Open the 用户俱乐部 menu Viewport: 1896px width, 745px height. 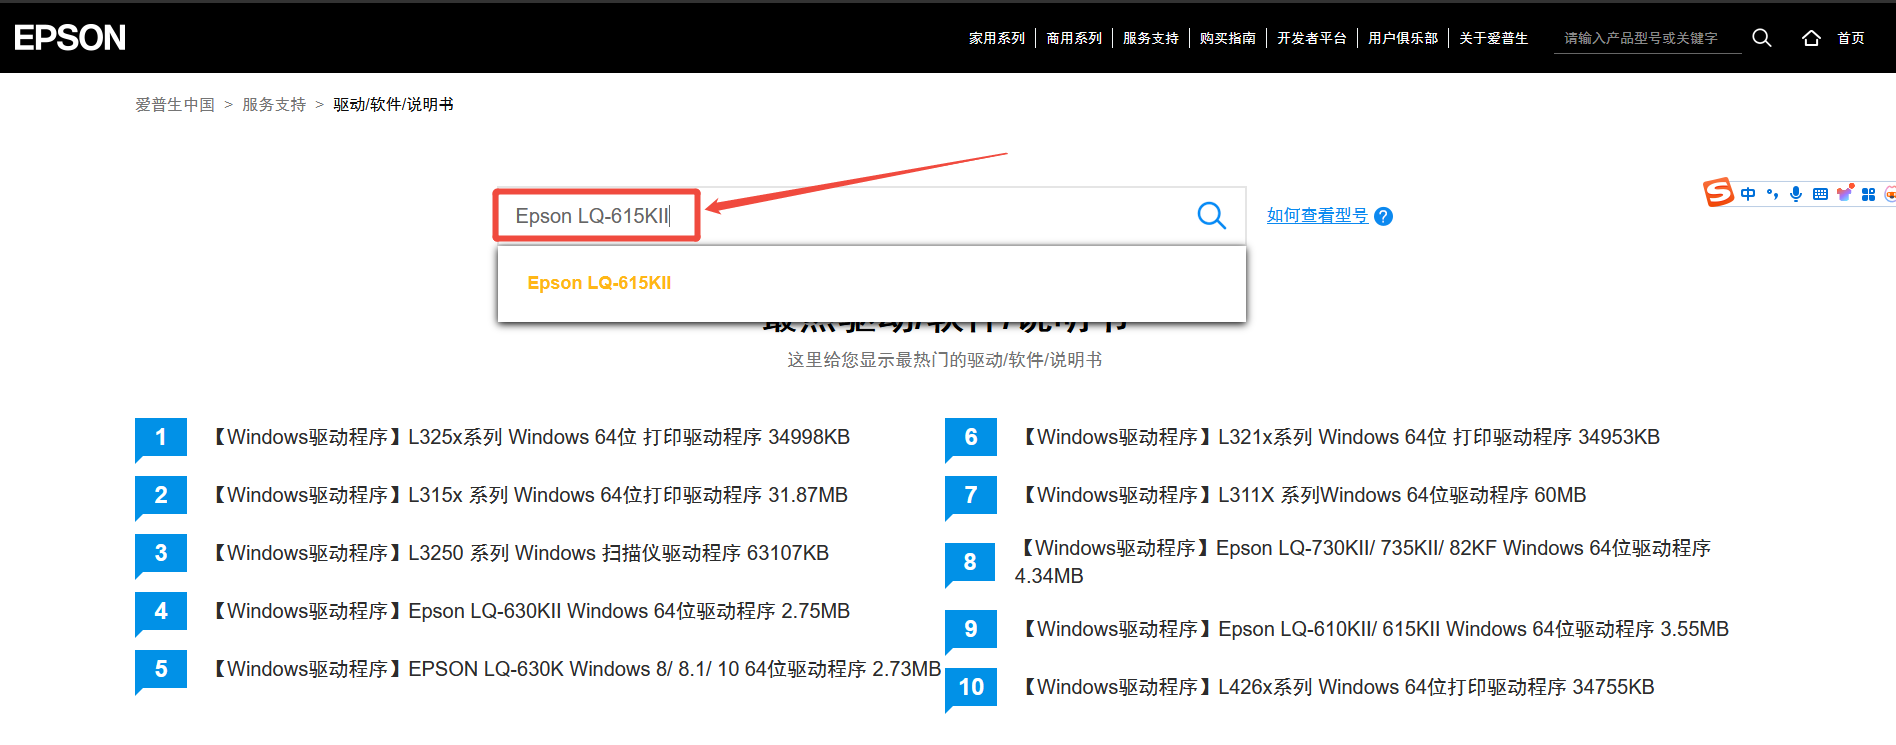(x=1403, y=38)
